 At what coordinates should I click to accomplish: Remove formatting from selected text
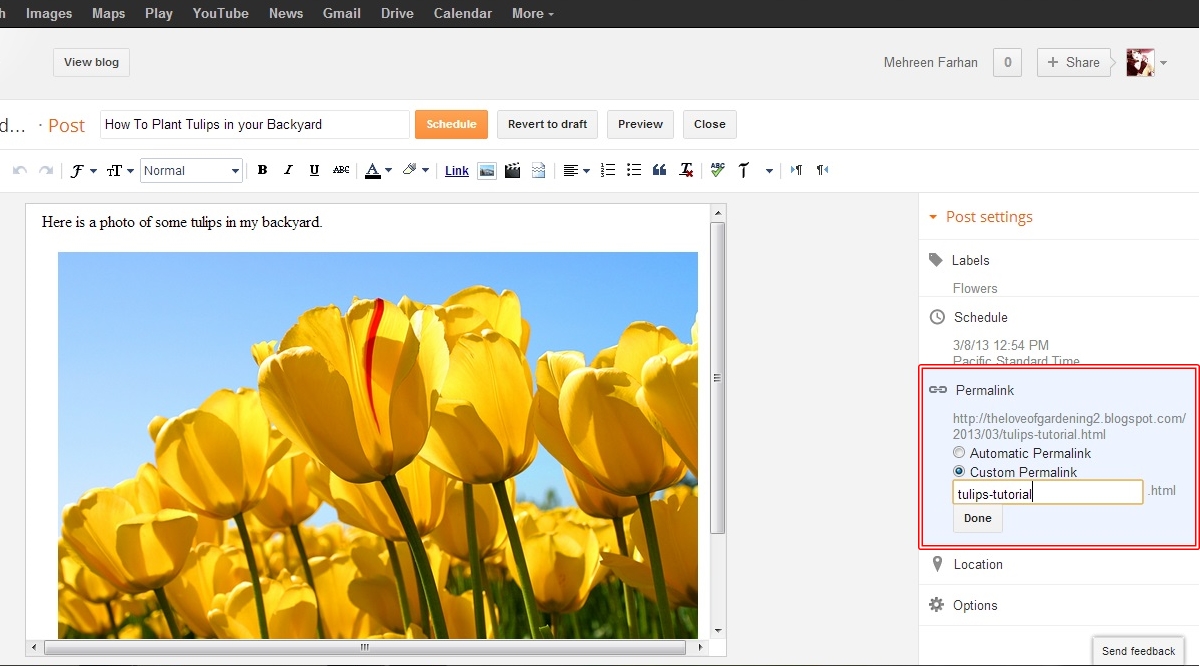click(x=685, y=170)
